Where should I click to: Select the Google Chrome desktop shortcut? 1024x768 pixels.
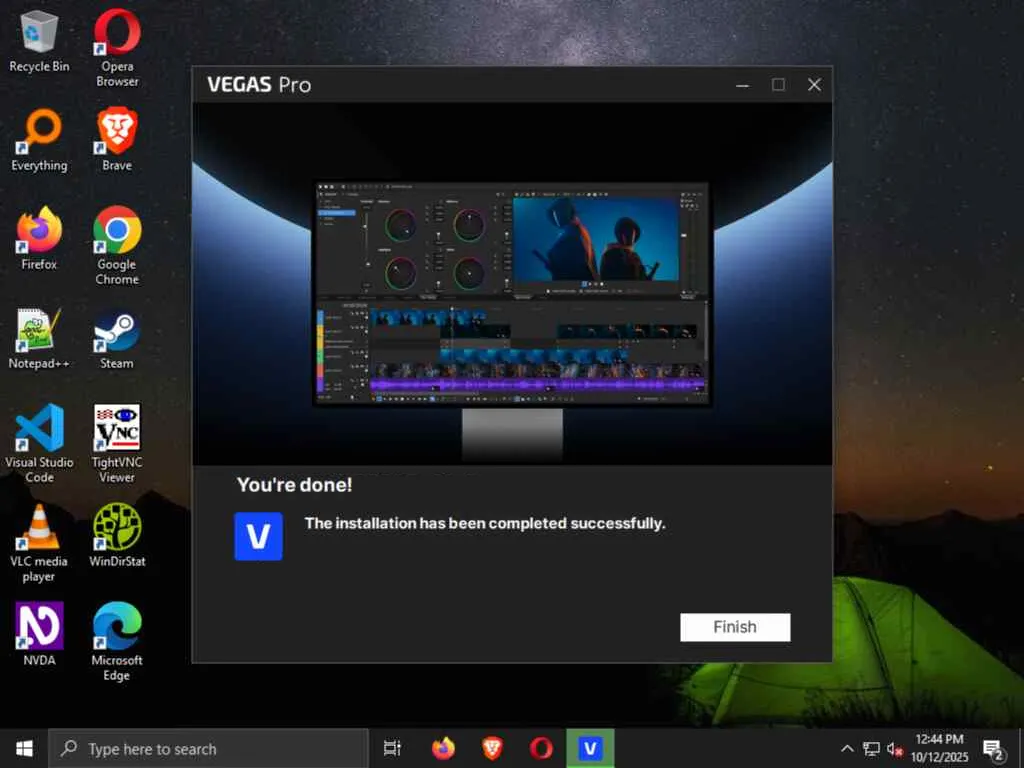[x=117, y=246]
